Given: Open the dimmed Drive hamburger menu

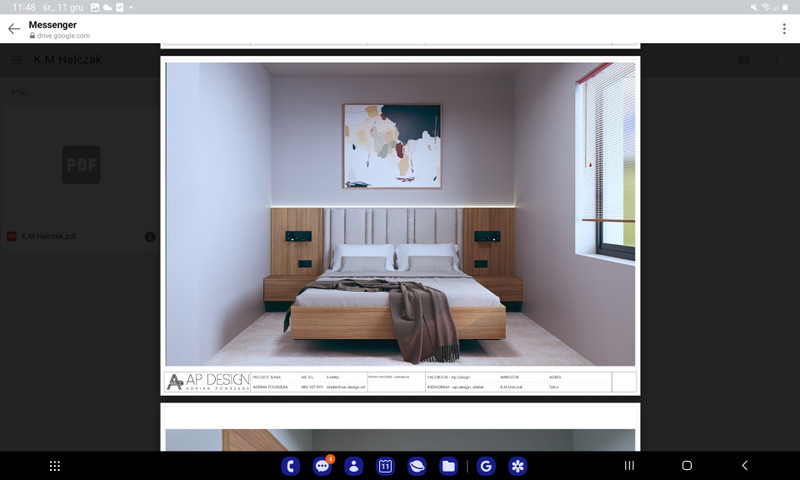Looking at the screenshot, I should (x=17, y=60).
